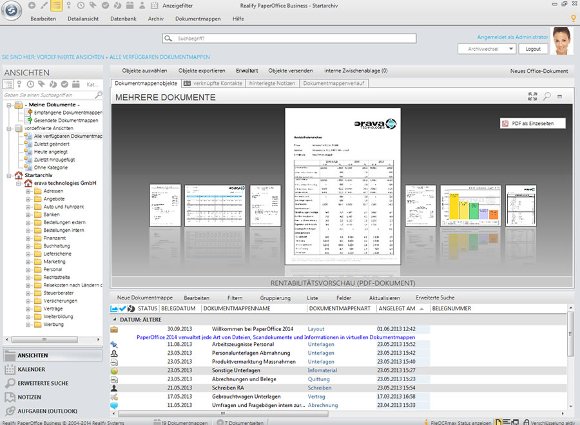Click the KALENDER icon in sidebar navigation
This screenshot has height=425, width=580.
click(10, 369)
